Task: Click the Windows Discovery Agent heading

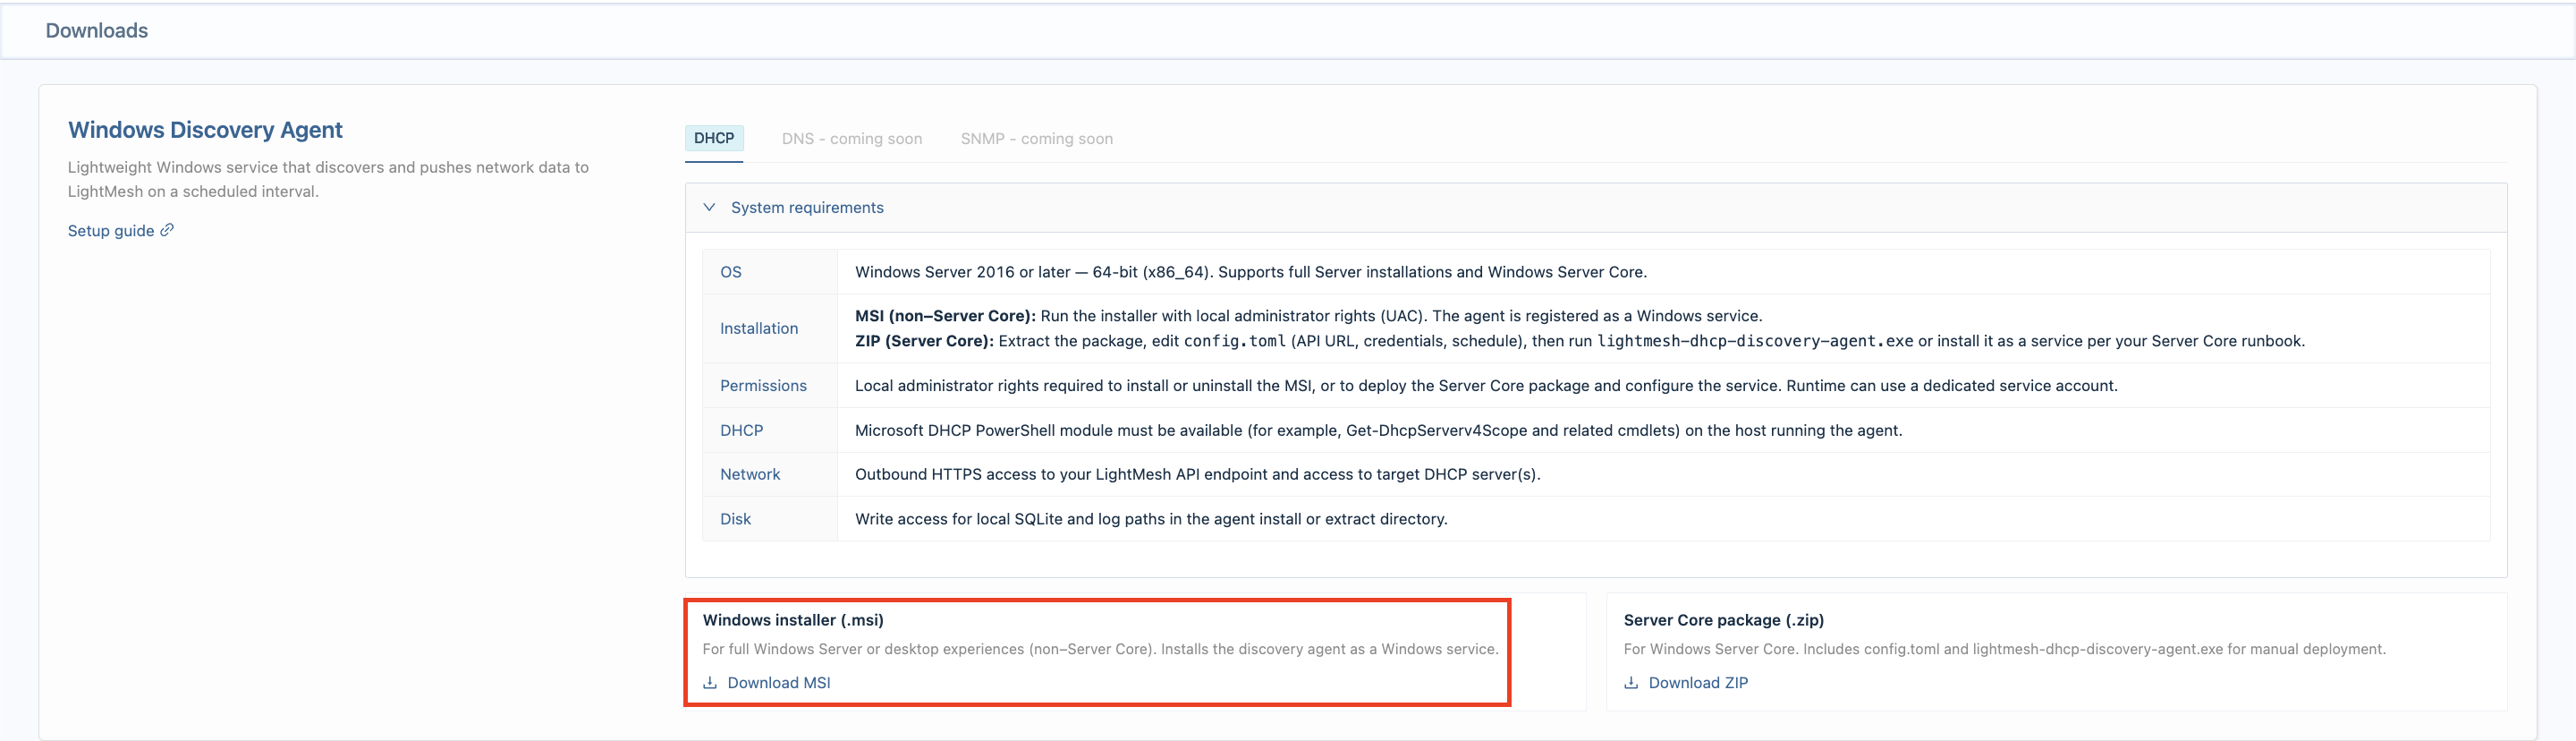Action: (x=205, y=130)
